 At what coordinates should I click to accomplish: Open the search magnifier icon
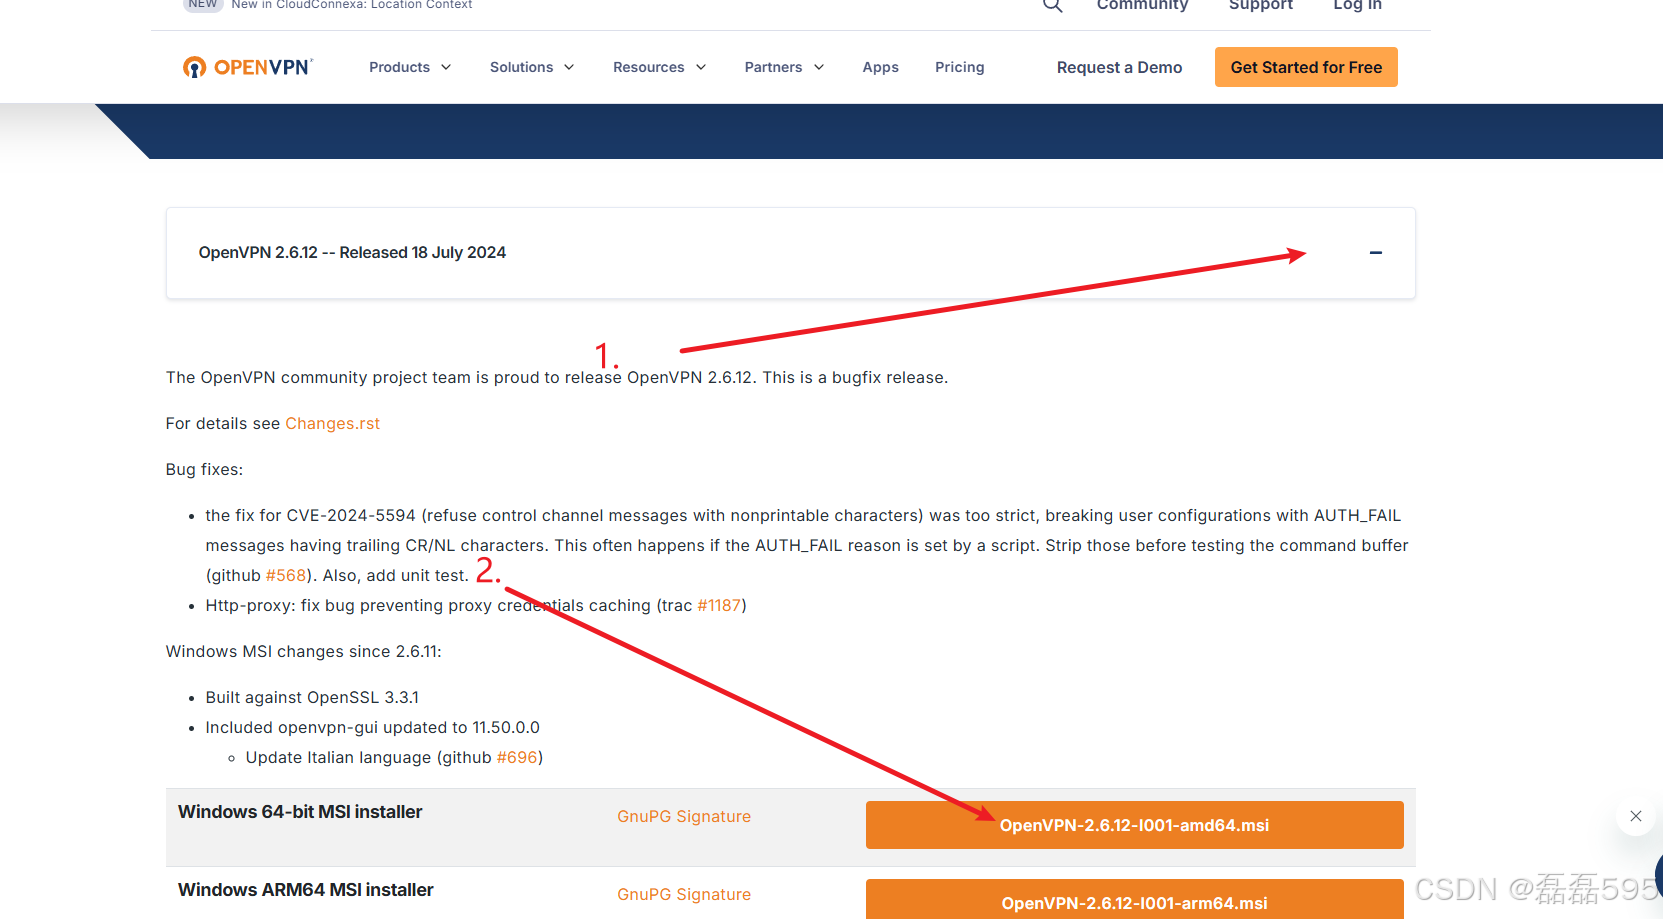tap(1052, 5)
